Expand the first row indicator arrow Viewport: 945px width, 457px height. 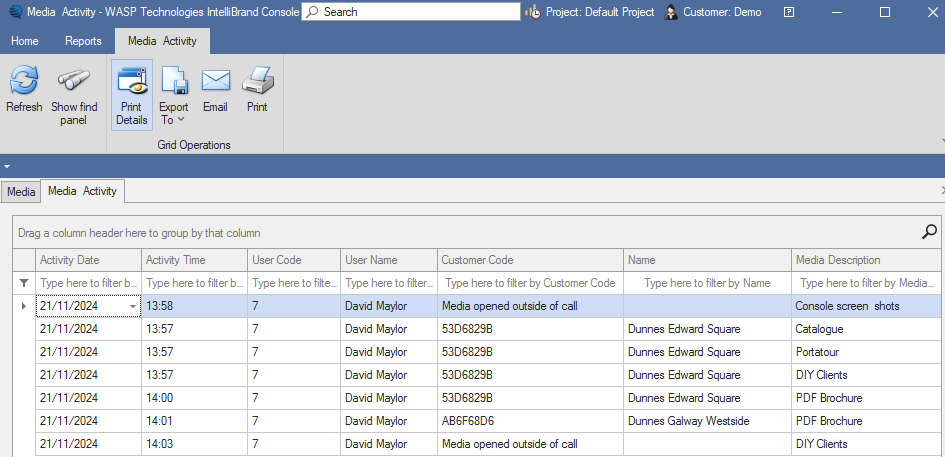point(24,306)
